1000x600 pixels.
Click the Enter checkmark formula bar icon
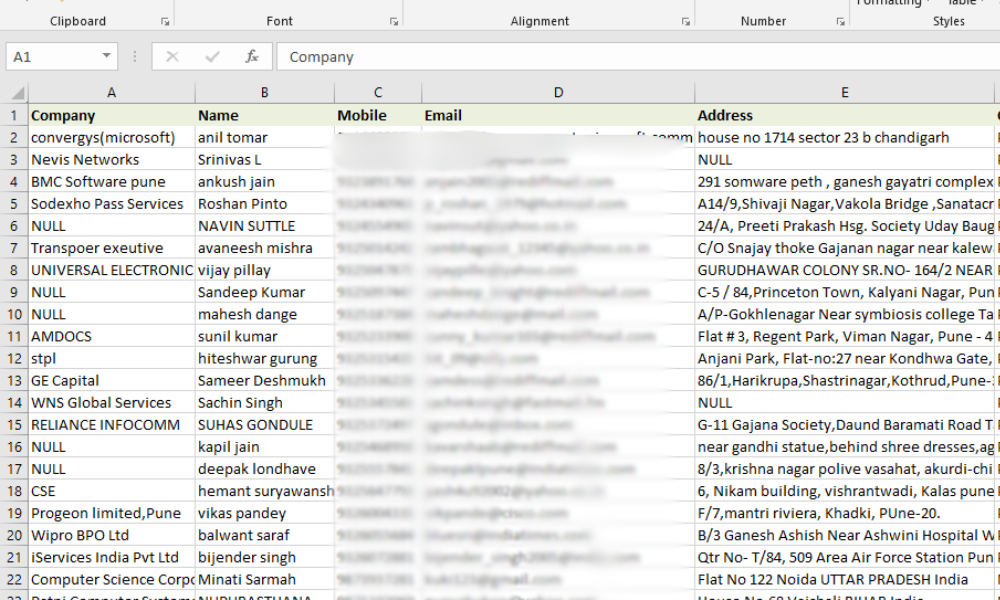(212, 57)
